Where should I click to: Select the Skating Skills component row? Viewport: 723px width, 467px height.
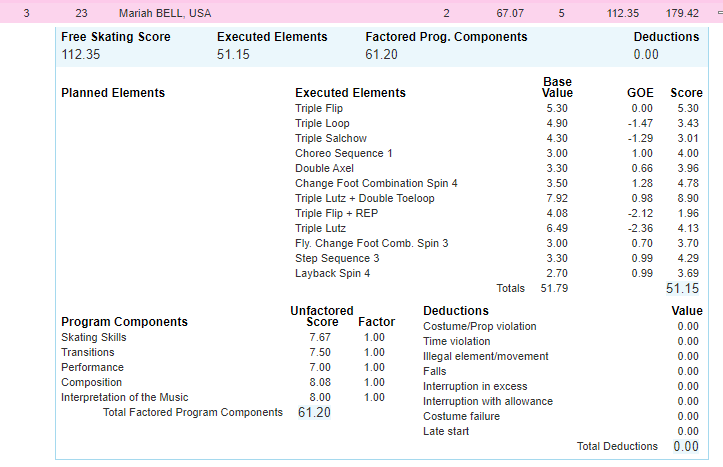coord(94,337)
